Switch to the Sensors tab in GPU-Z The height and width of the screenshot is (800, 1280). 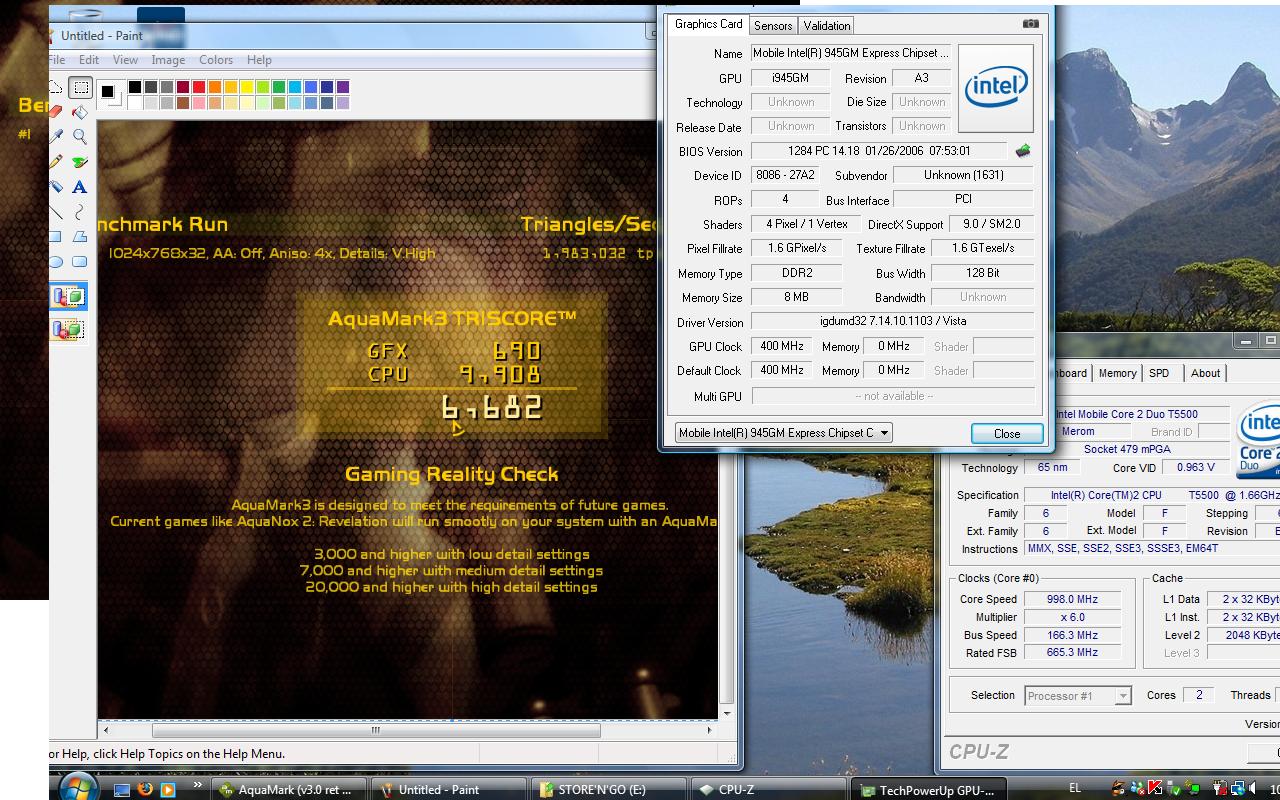tap(773, 26)
